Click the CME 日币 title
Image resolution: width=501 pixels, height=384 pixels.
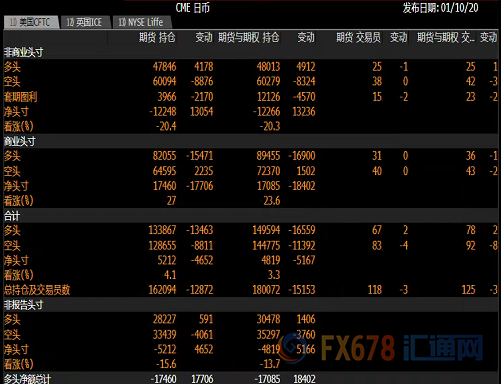[193, 8]
